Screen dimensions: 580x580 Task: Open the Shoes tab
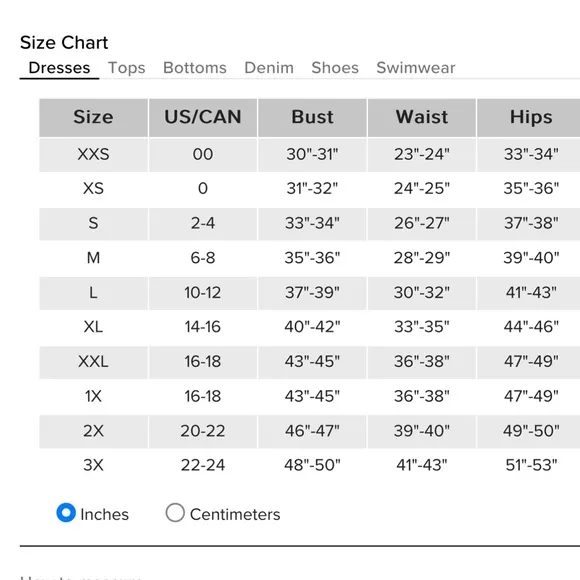[x=335, y=68]
